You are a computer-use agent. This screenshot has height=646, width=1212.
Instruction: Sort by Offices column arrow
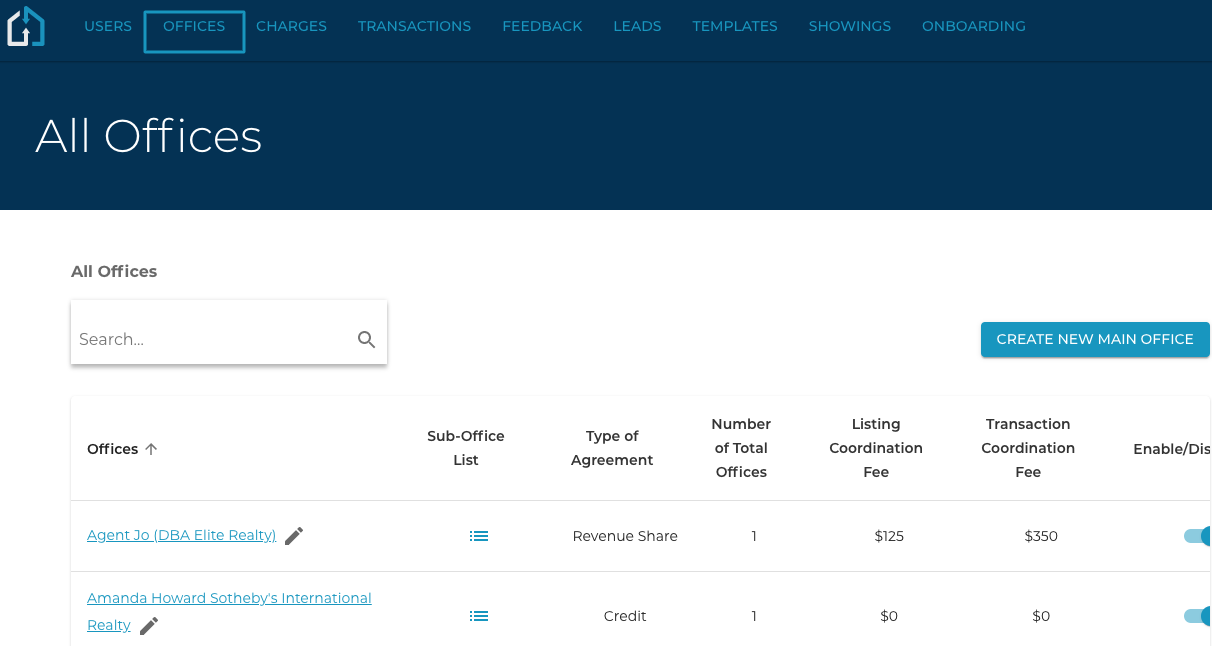point(152,449)
